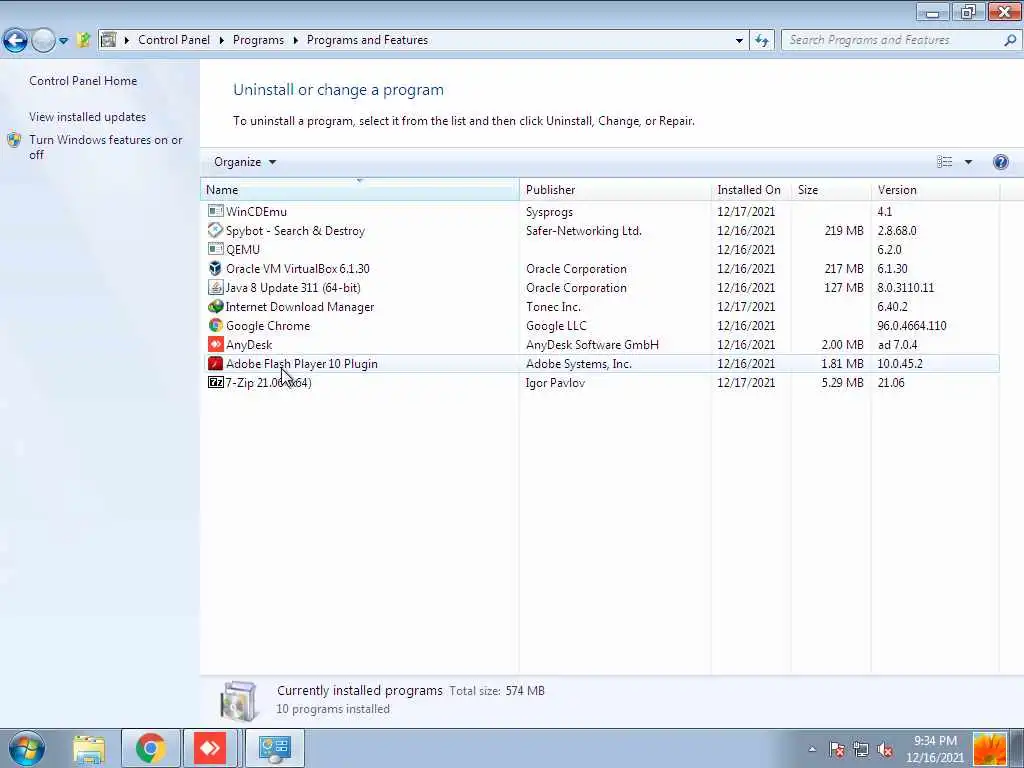Open Turn Windows features on or off
The width and height of the screenshot is (1024, 768).
(x=106, y=147)
